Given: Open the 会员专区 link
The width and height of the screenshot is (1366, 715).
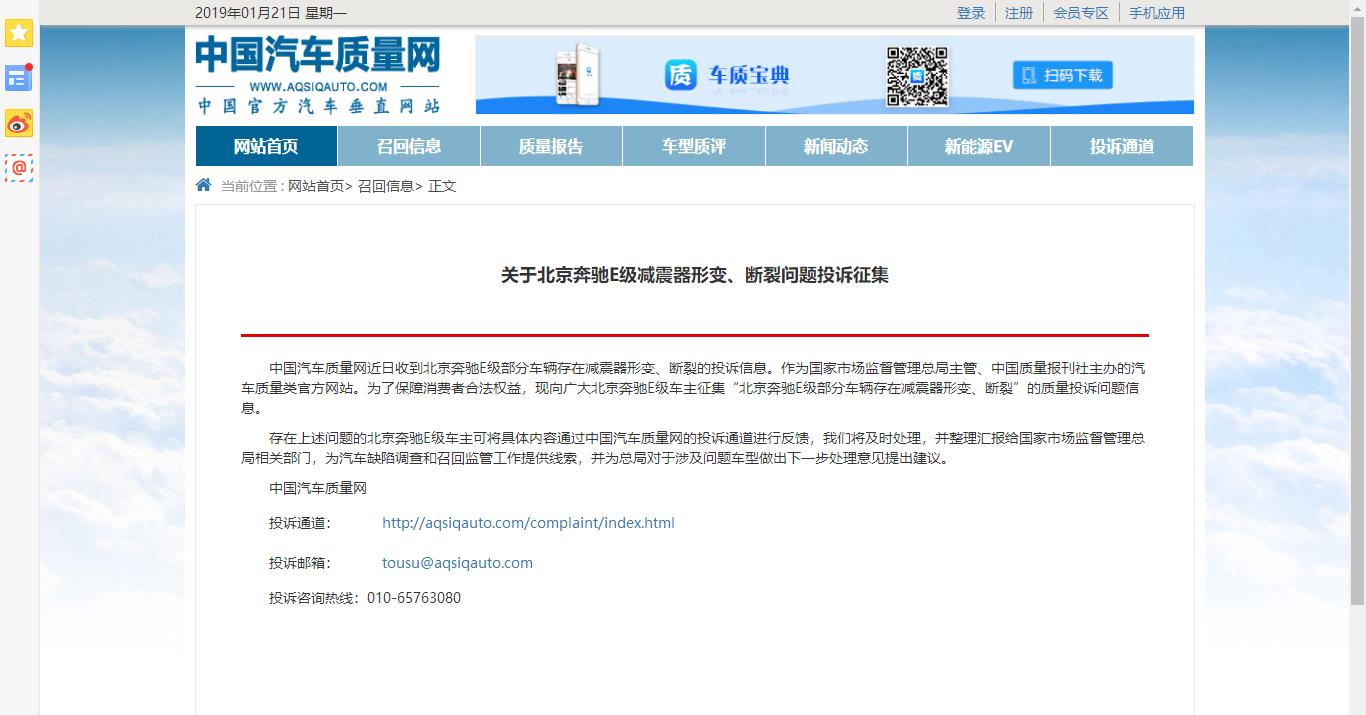Looking at the screenshot, I should click(1081, 13).
